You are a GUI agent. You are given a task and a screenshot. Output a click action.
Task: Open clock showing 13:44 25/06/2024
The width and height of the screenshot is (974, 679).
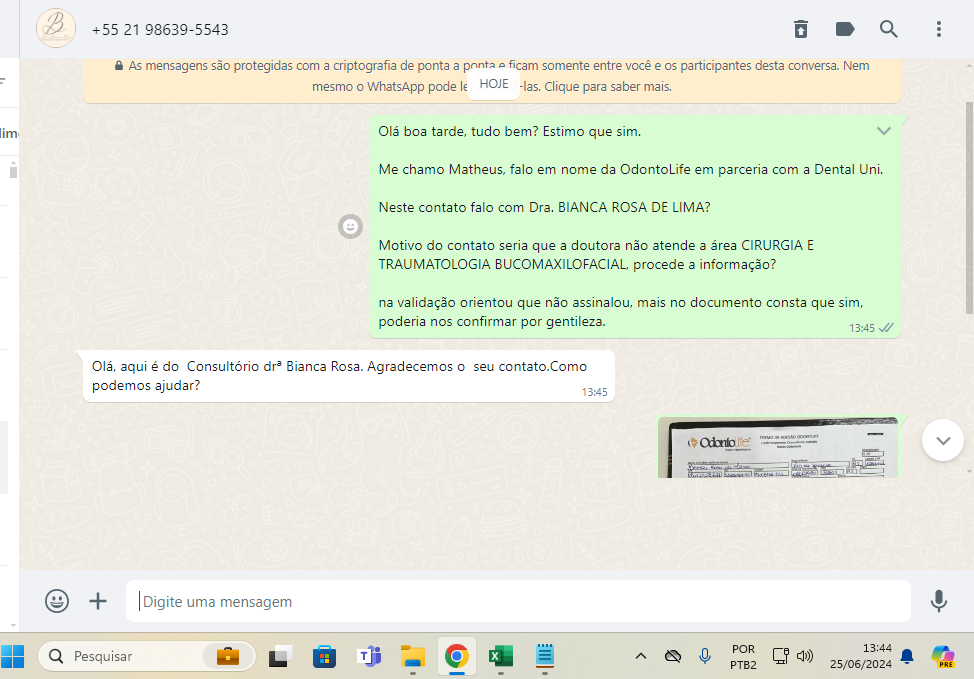click(860, 656)
